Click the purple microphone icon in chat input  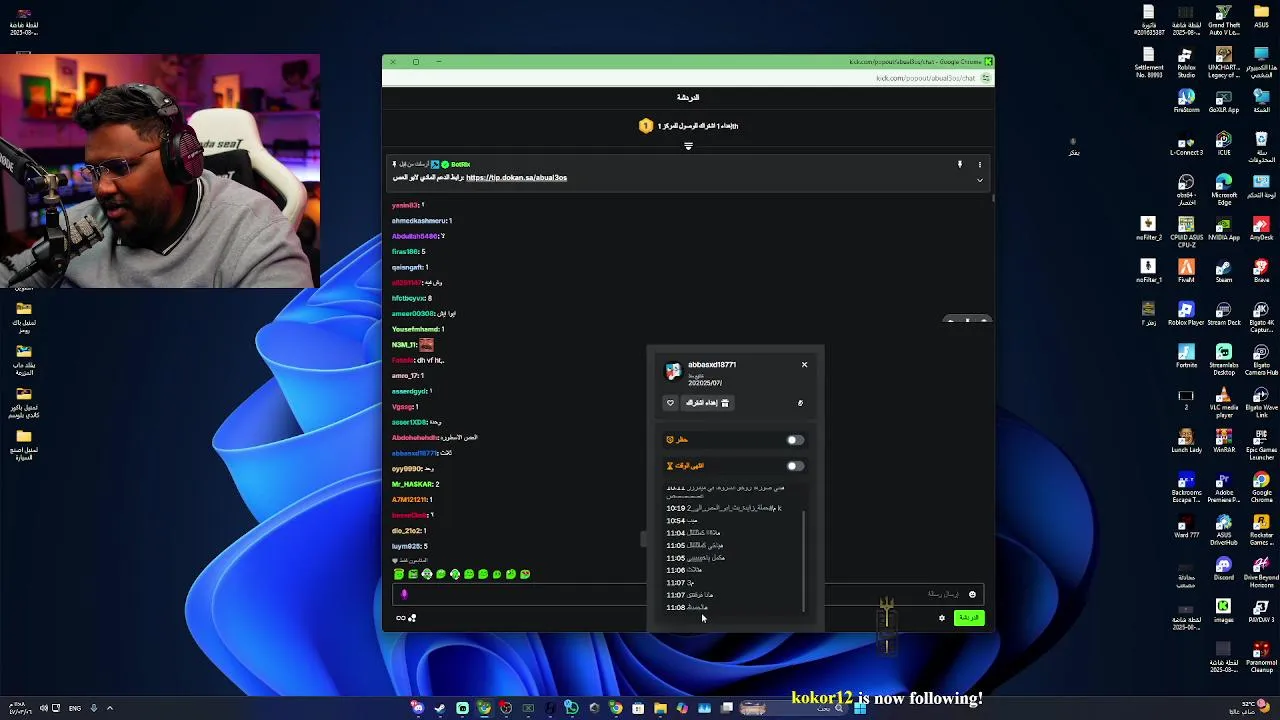point(404,595)
